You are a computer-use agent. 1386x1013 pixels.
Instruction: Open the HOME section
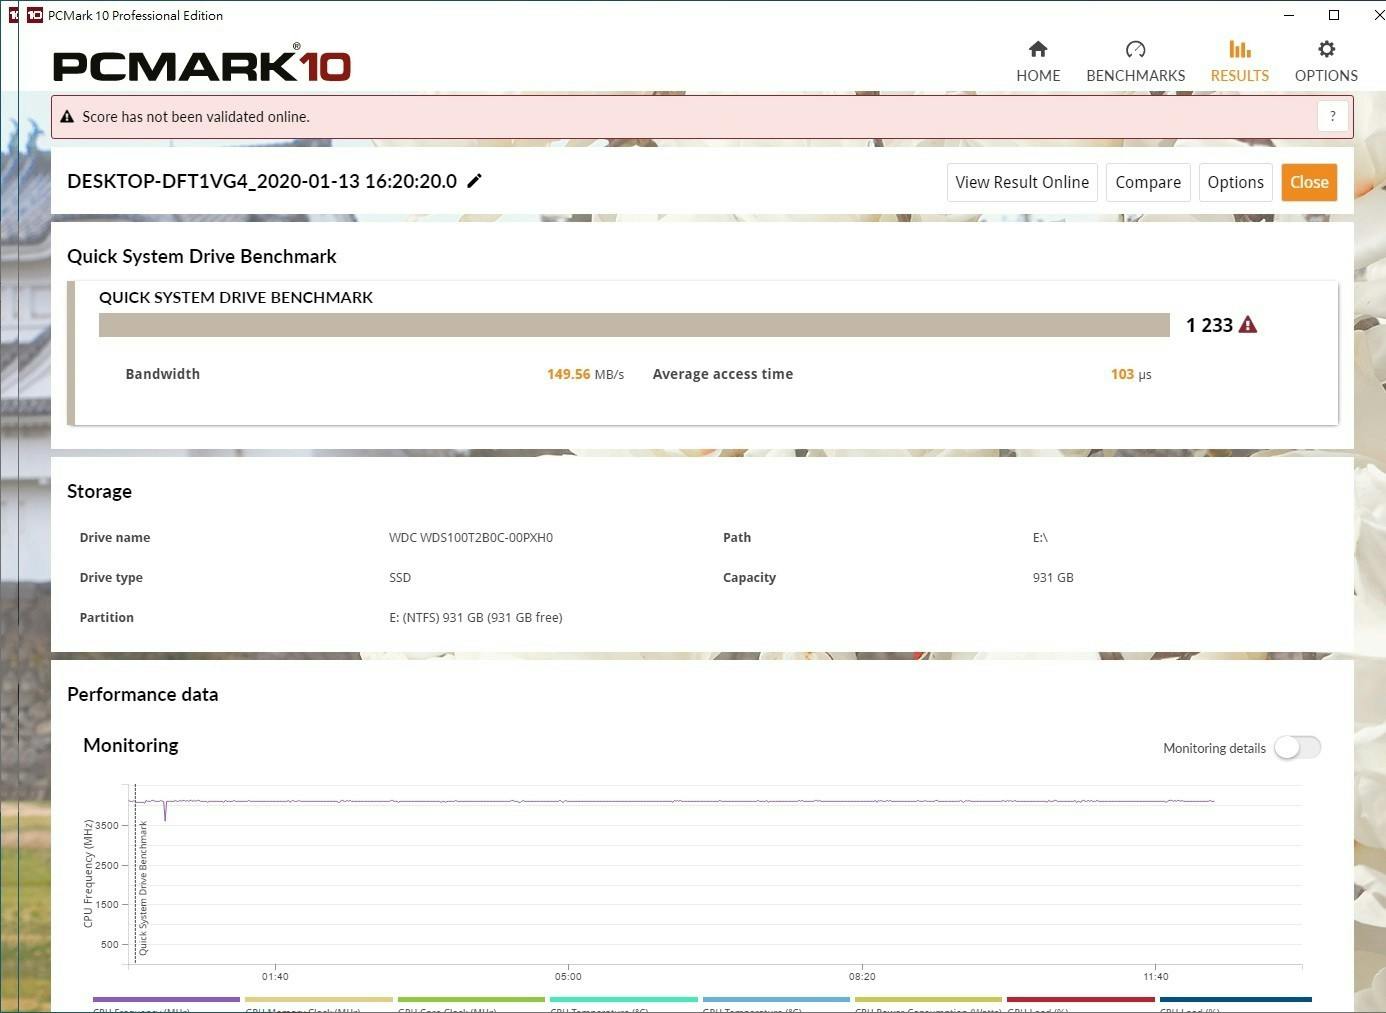point(1038,62)
